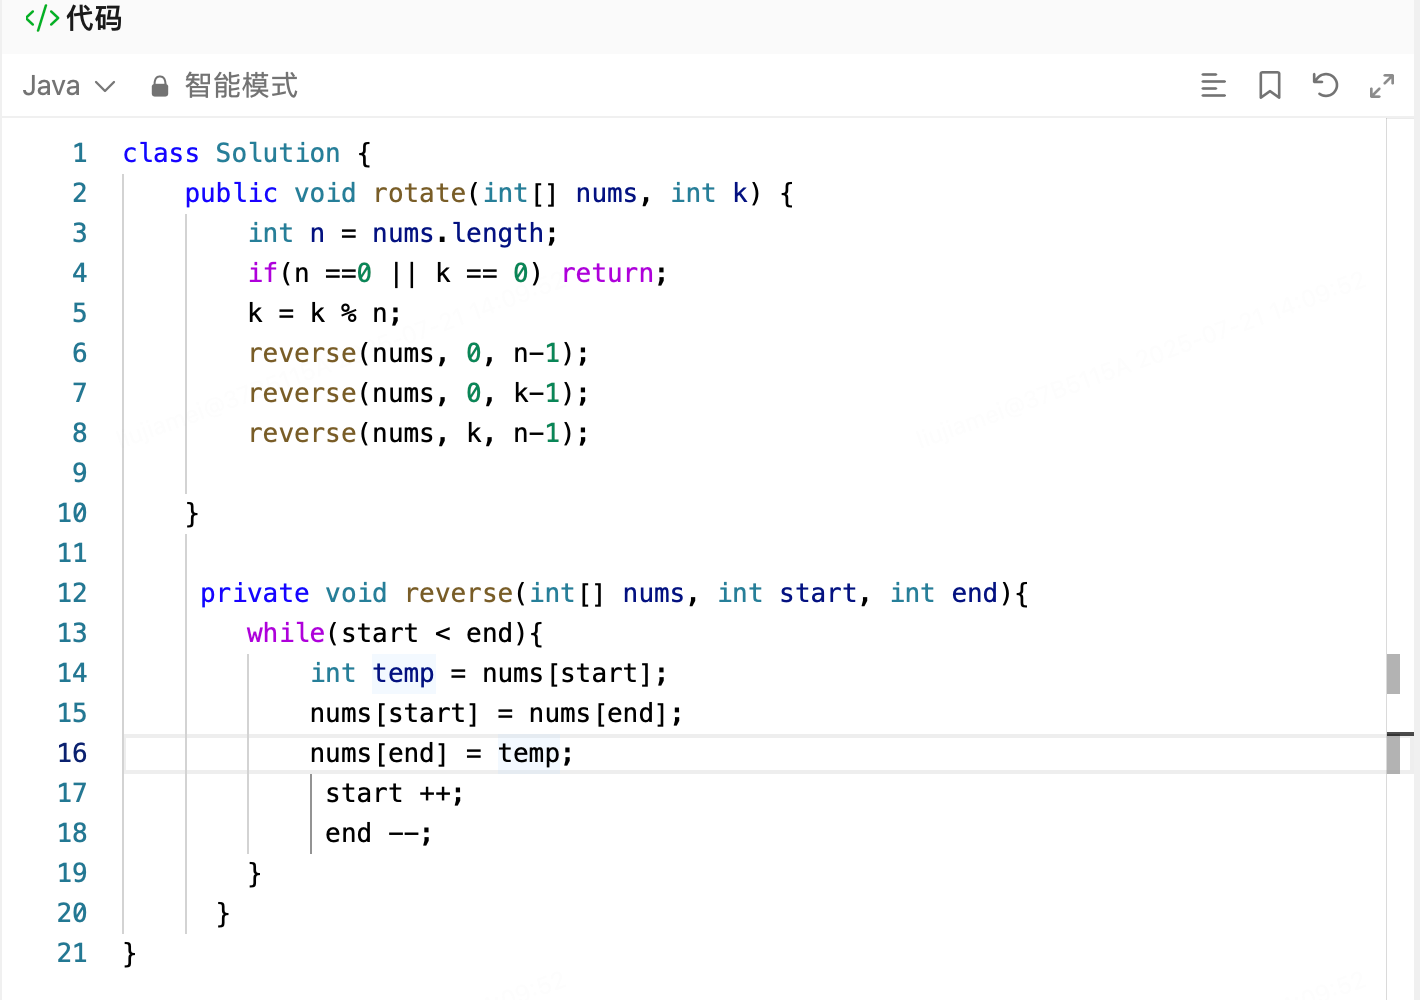This screenshot has width=1420, height=1000.
Task: Click 'k = k % n;' line
Action: [x=325, y=313]
